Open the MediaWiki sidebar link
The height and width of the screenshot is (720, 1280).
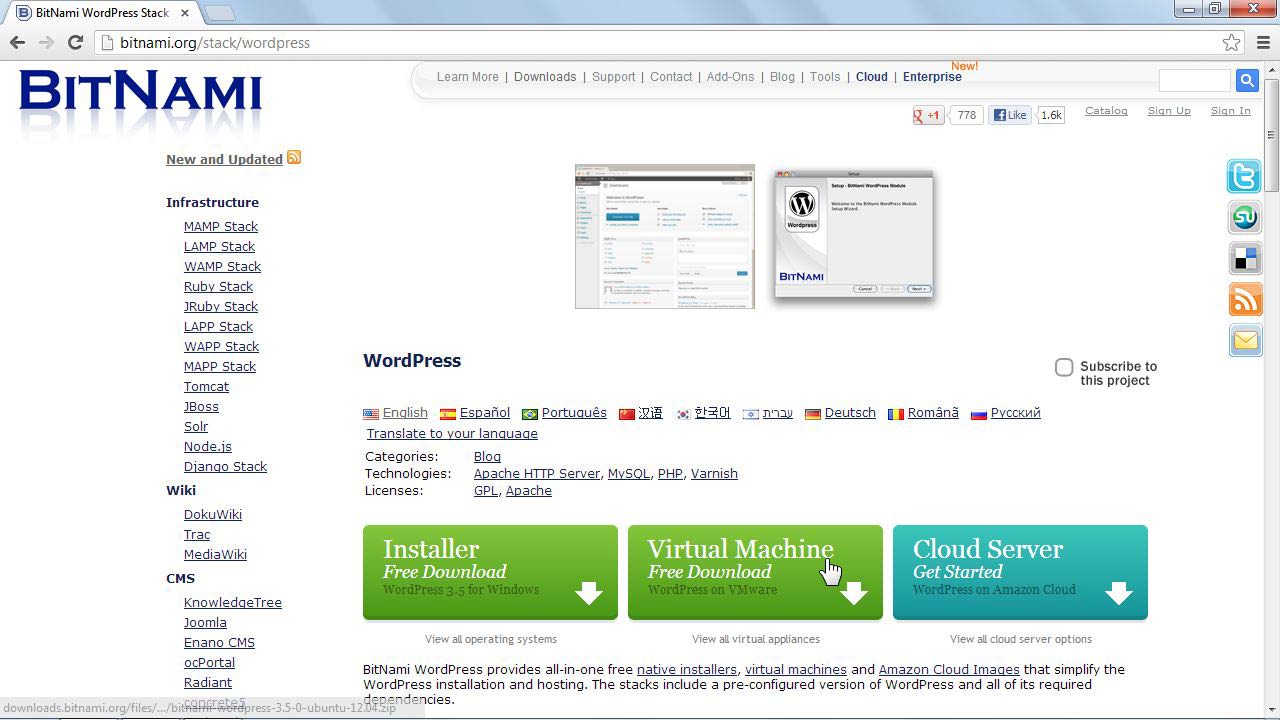[x=215, y=554]
